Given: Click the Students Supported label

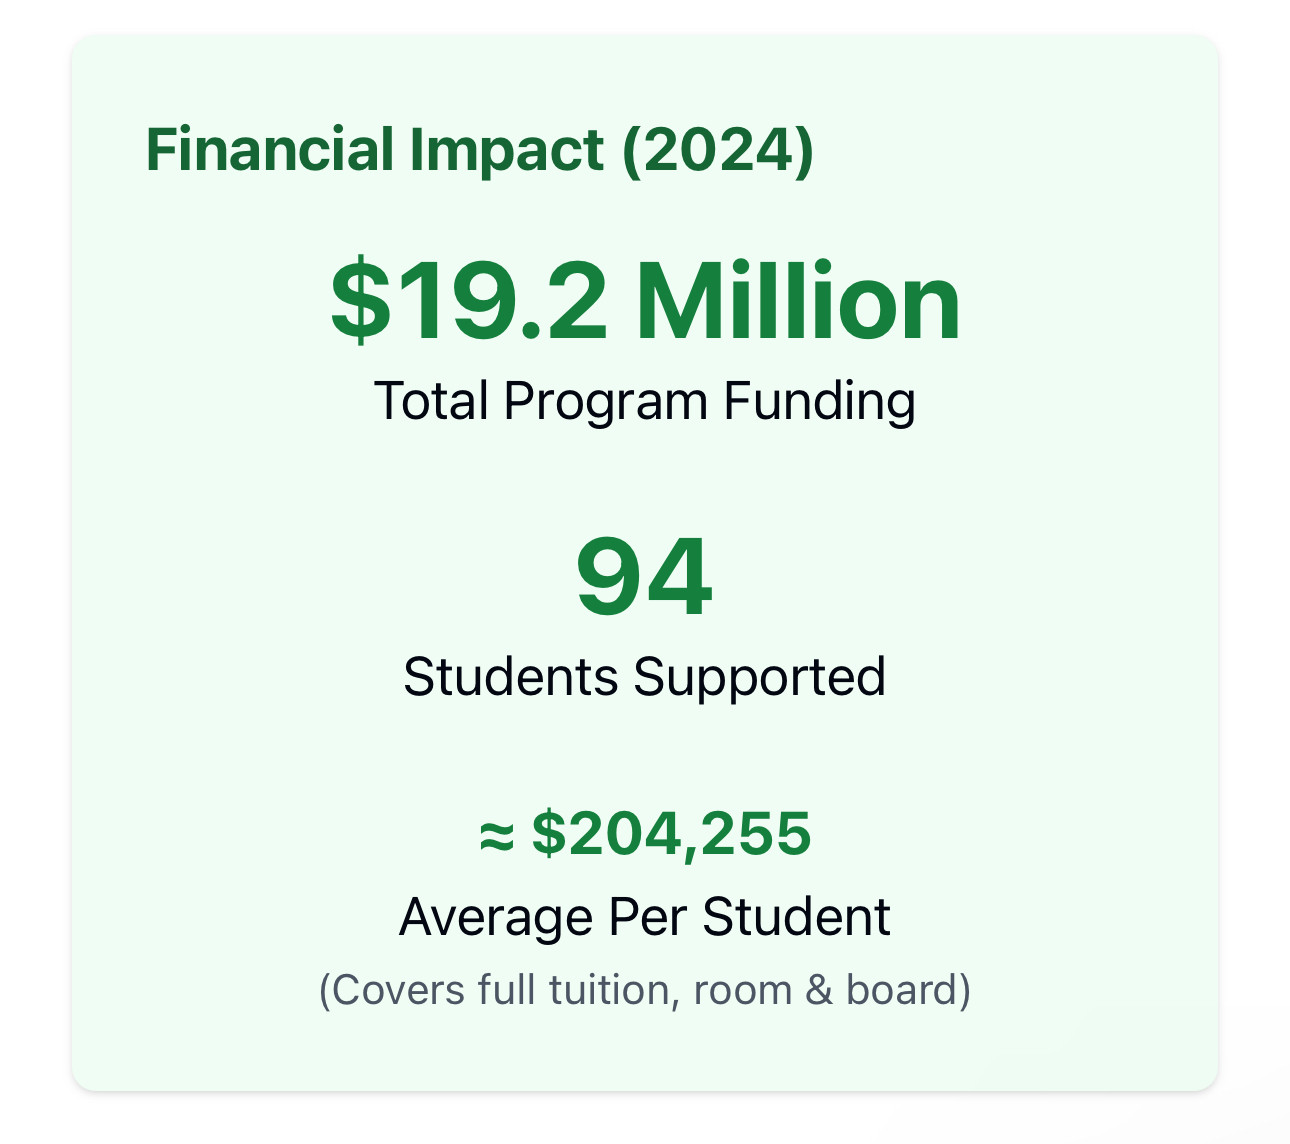Looking at the screenshot, I should 645,677.
